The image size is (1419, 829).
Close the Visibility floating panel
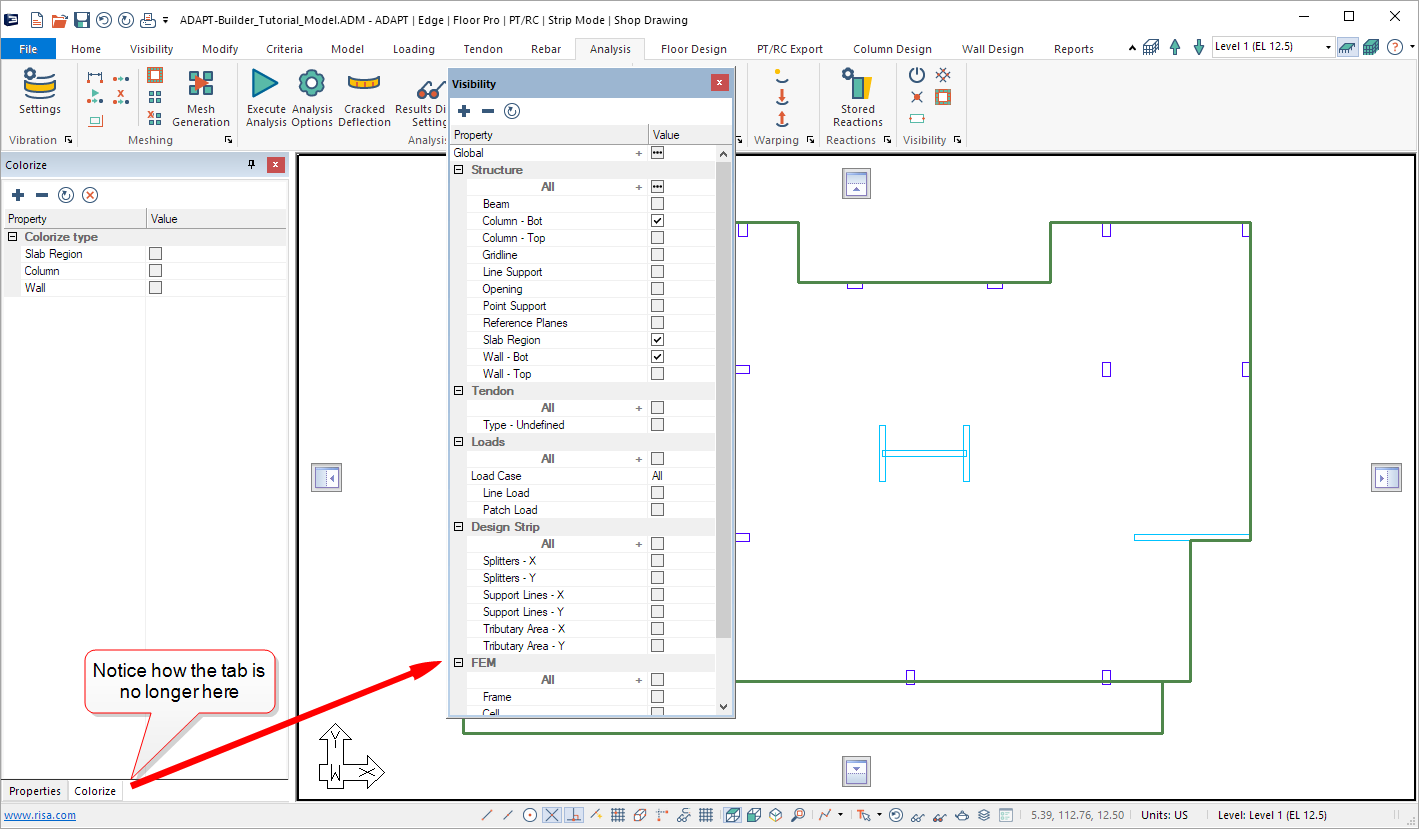718,84
